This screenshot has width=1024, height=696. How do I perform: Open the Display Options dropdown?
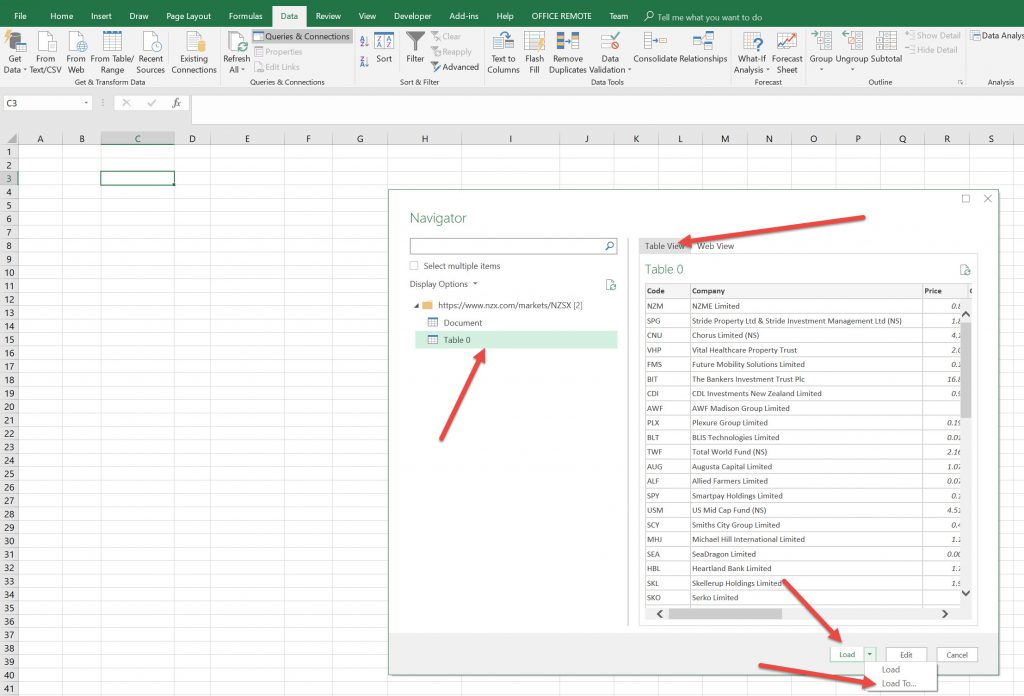pos(444,284)
